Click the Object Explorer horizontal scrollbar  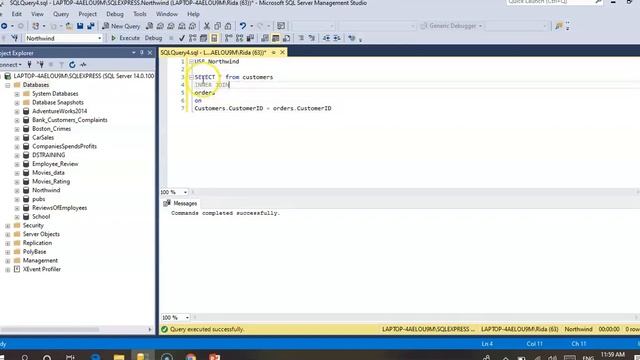49,329
